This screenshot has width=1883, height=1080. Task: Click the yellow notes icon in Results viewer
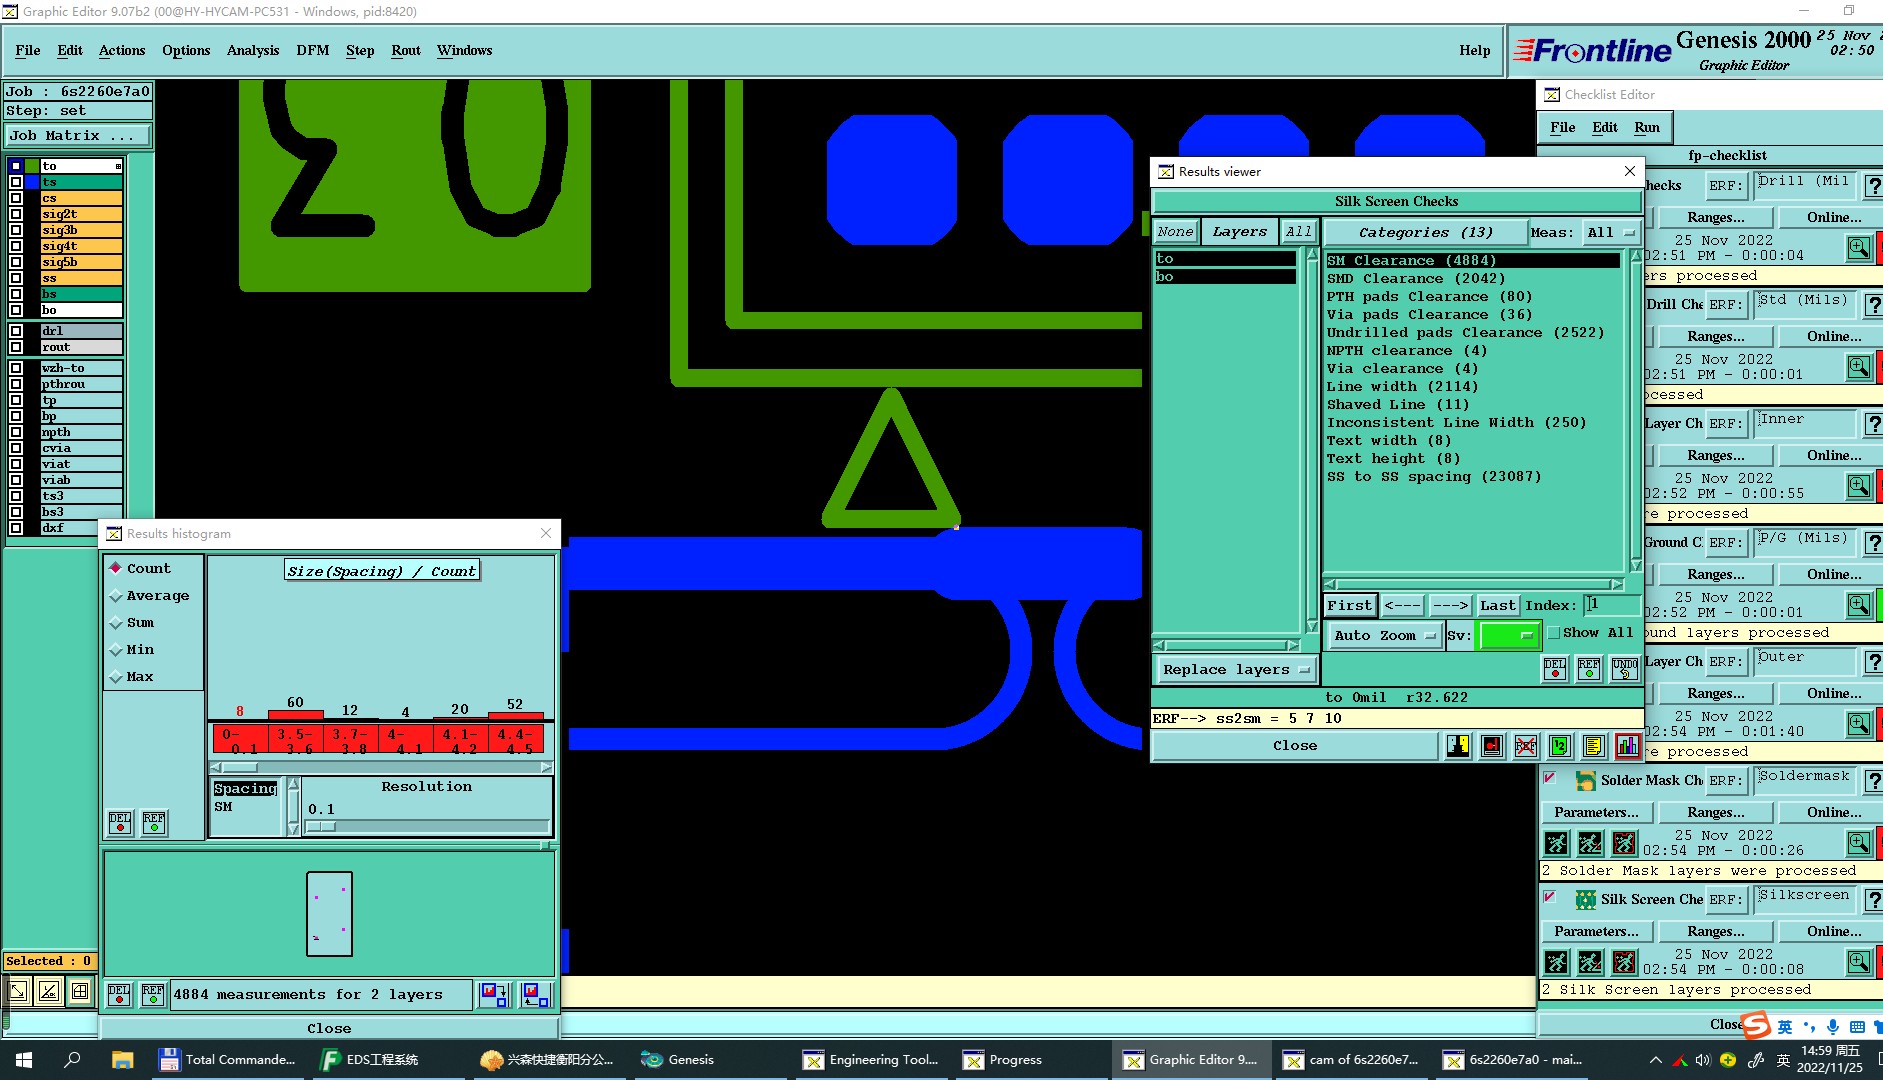(1594, 746)
